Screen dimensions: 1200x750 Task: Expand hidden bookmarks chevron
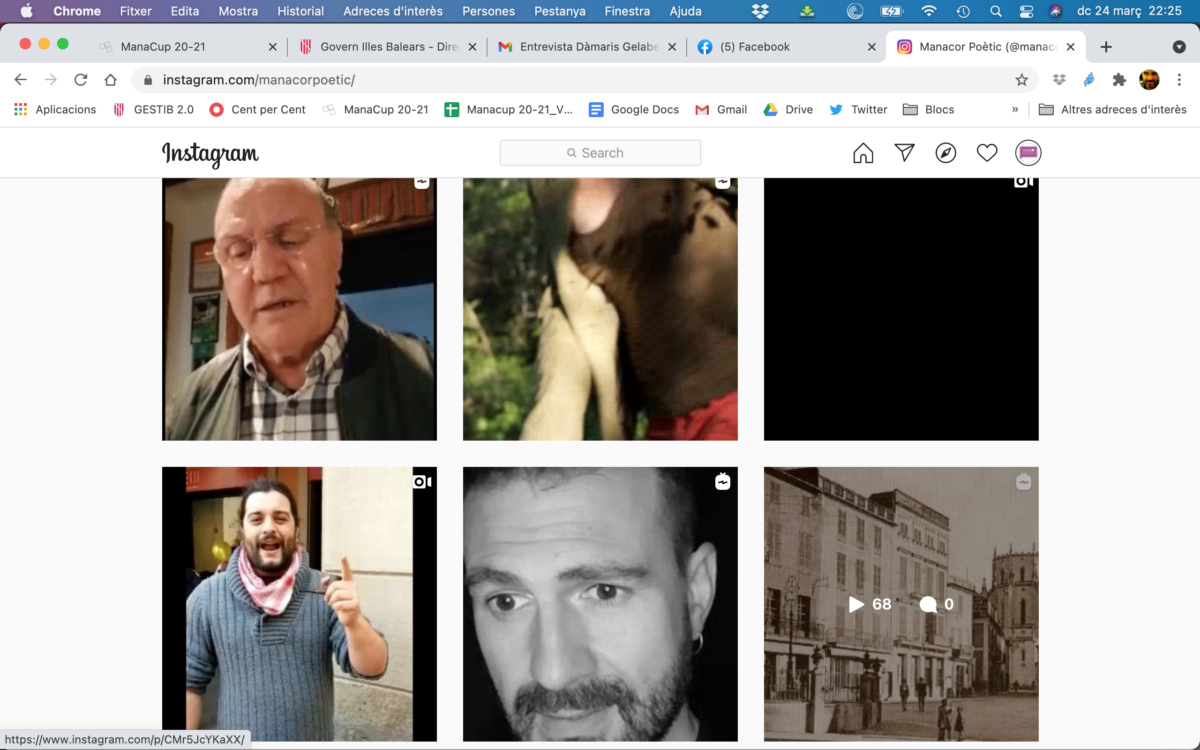pyautogui.click(x=1015, y=110)
